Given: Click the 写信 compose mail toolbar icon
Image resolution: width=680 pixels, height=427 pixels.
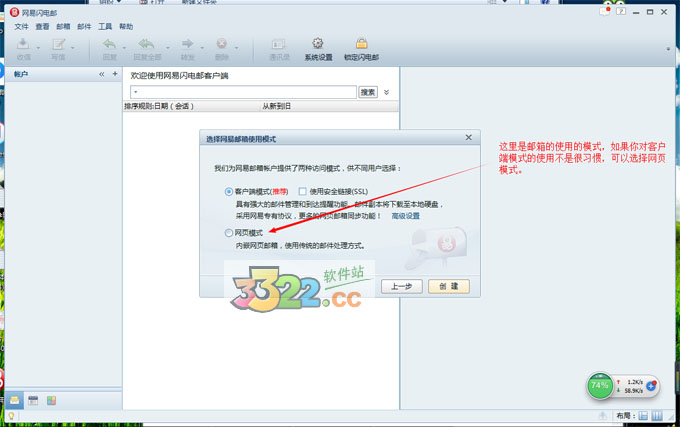Looking at the screenshot, I should pyautogui.click(x=59, y=44).
